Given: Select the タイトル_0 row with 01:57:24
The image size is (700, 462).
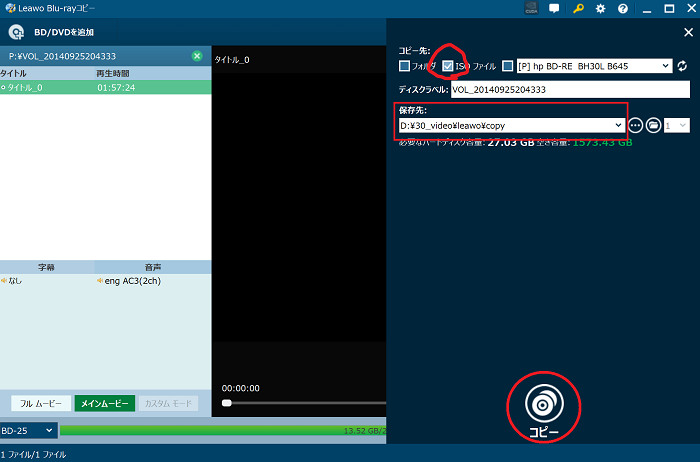Looking at the screenshot, I should tap(105, 87).
